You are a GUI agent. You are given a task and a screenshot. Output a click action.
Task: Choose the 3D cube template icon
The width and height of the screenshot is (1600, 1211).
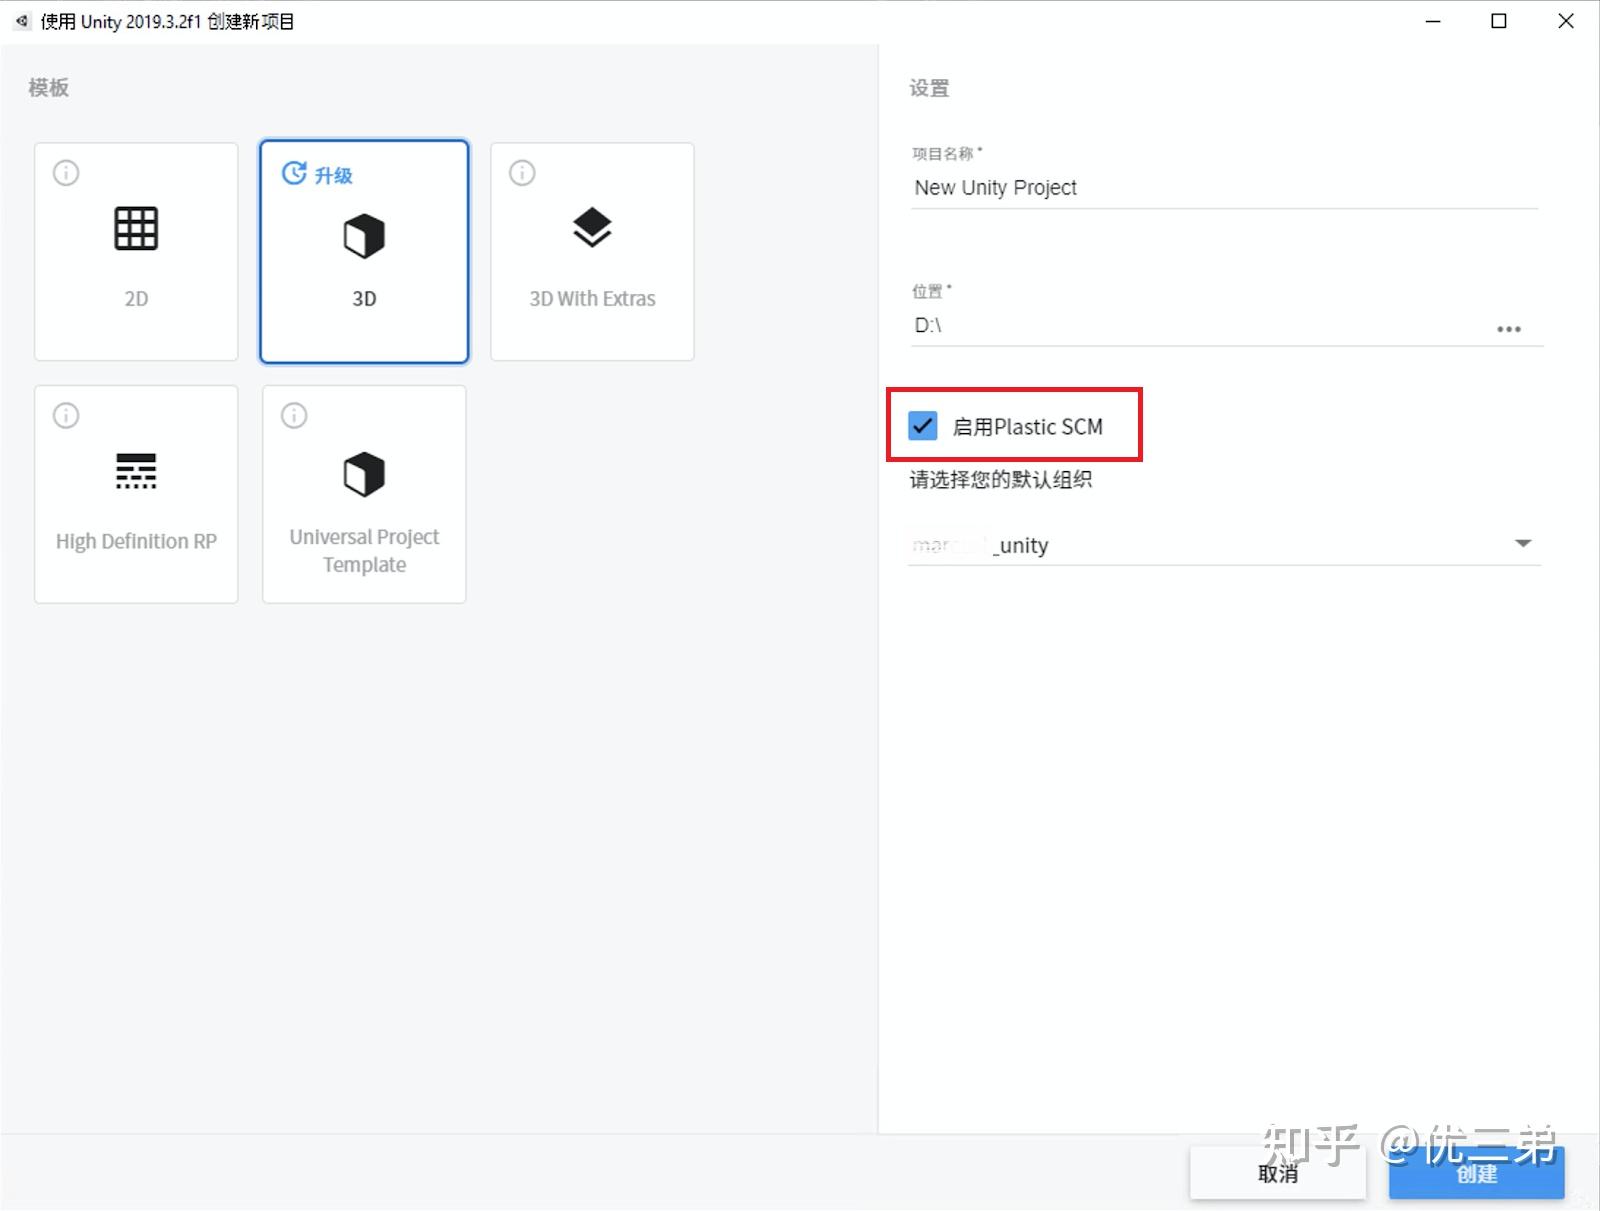[x=364, y=236]
